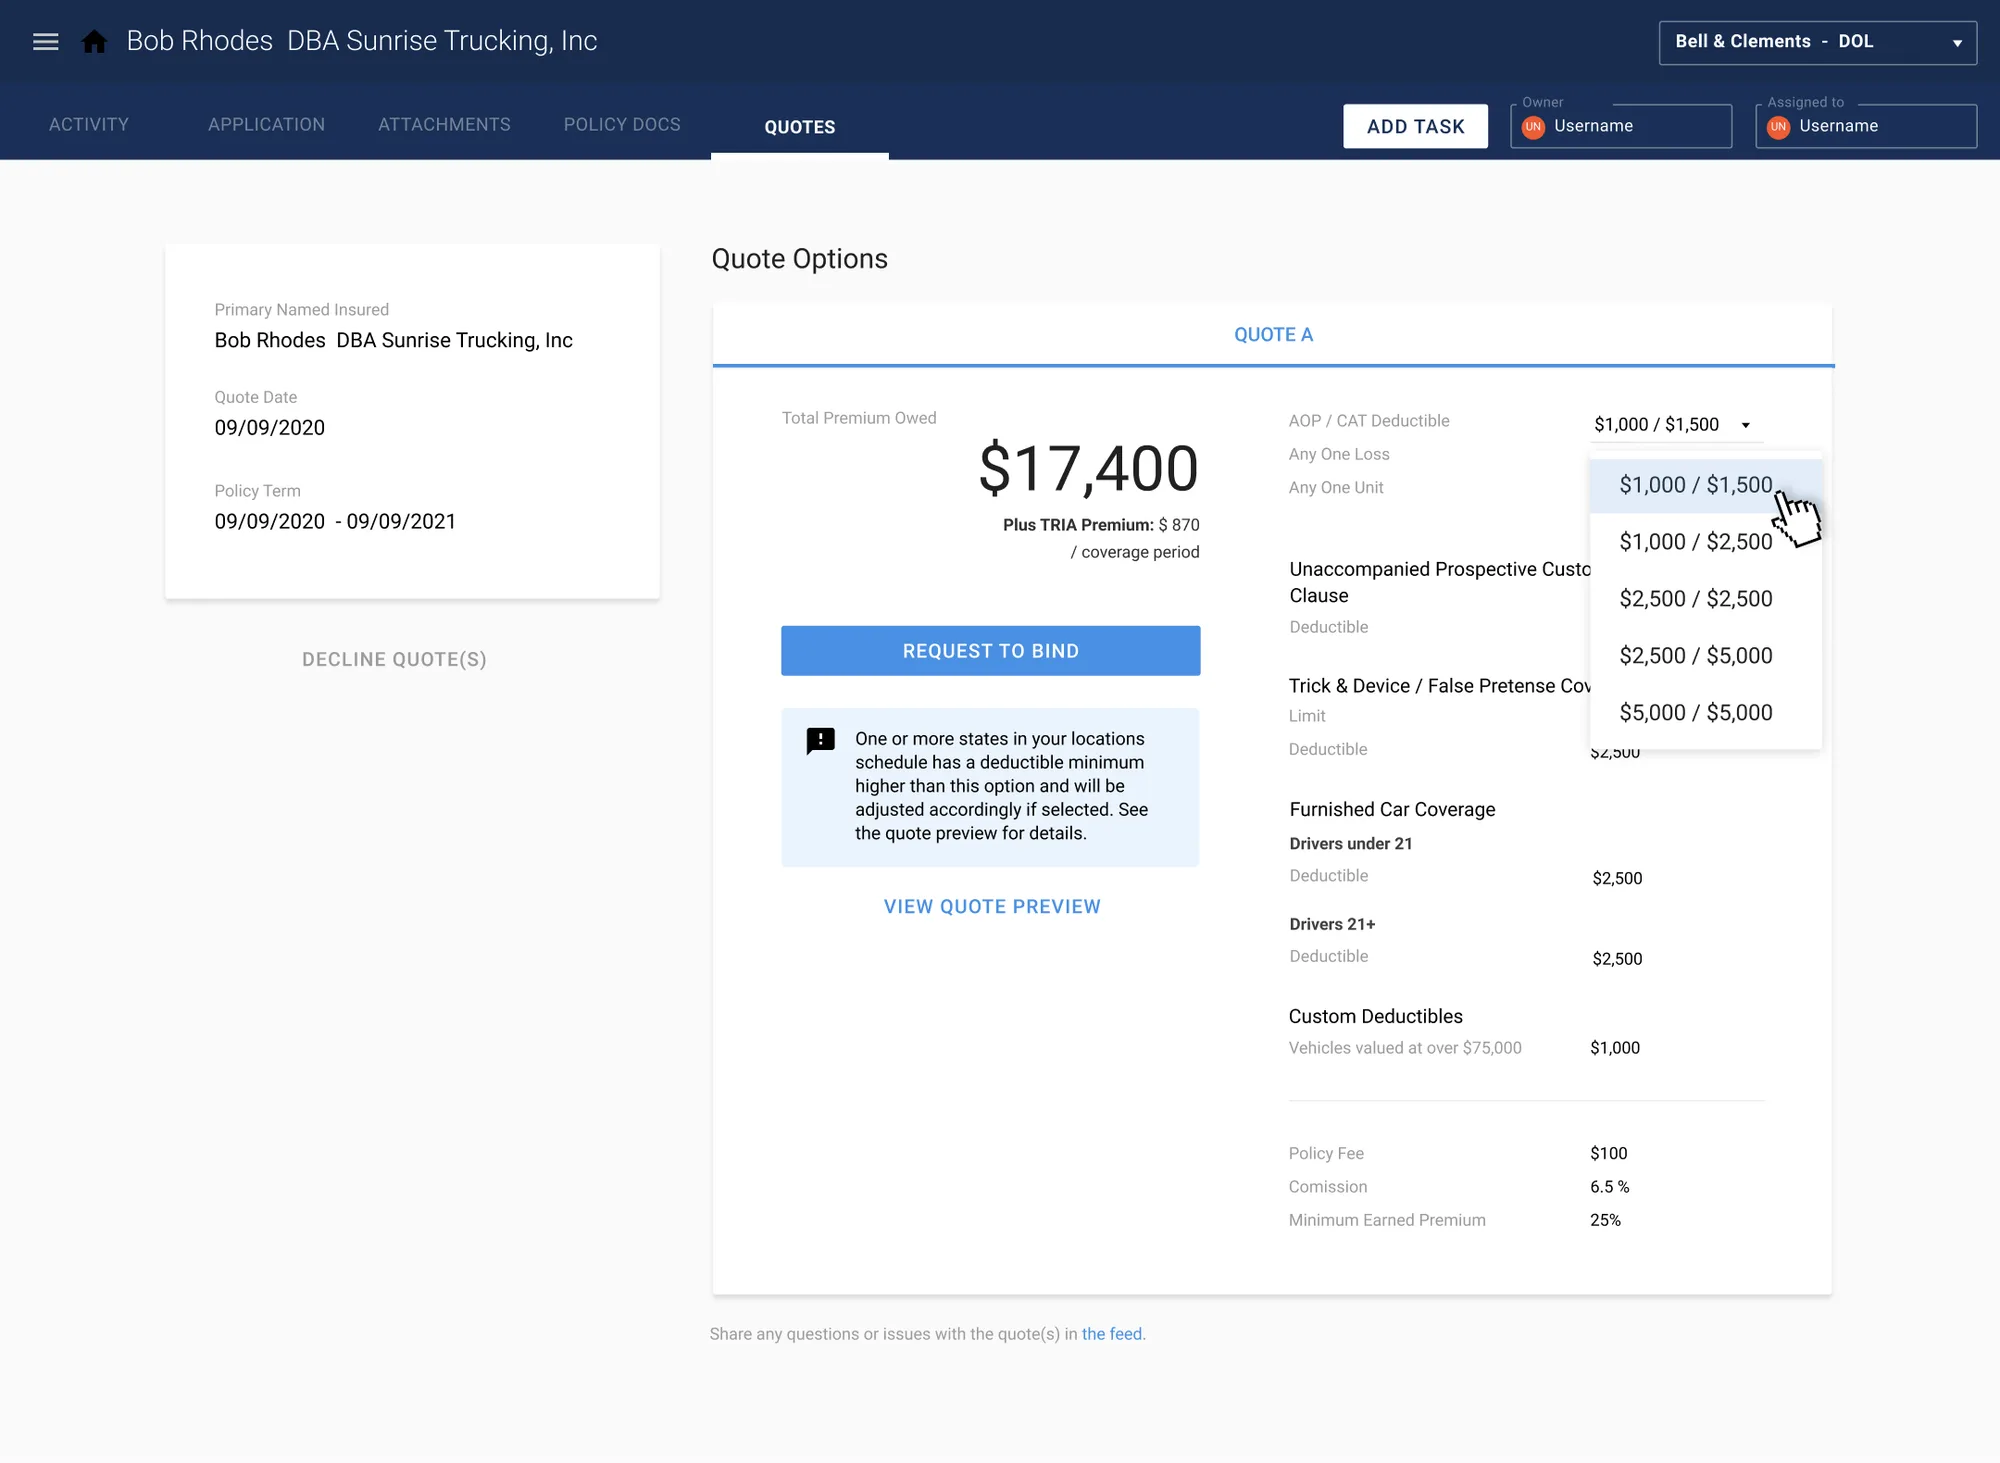Viewport: 2000px width, 1463px height.
Task: Open View Quote Preview
Action: (x=992, y=907)
